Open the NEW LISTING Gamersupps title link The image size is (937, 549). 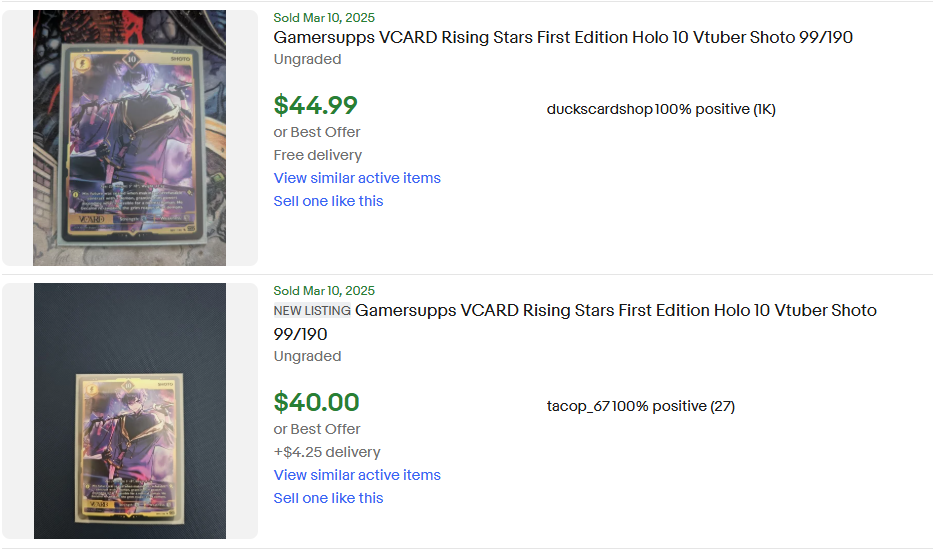click(x=615, y=310)
